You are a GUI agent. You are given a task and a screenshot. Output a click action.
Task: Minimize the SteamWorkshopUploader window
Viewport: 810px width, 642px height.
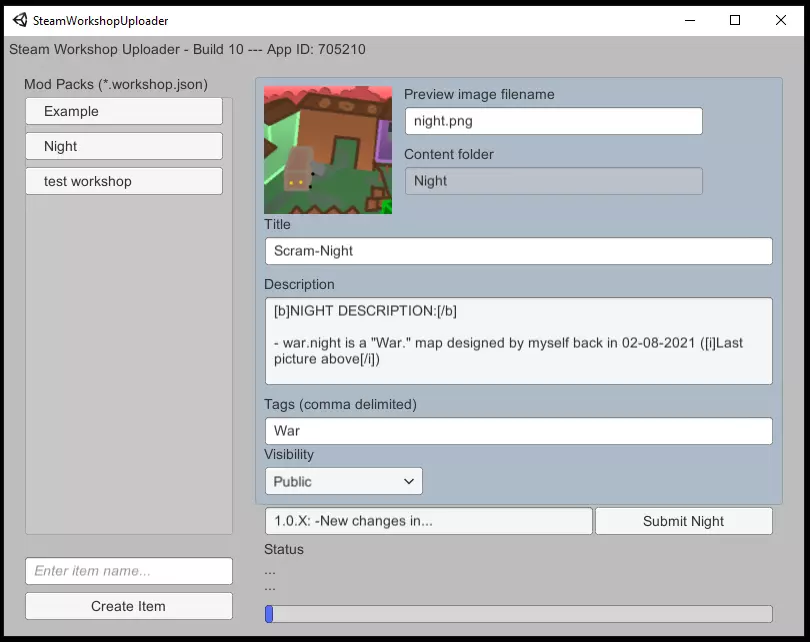click(x=690, y=21)
